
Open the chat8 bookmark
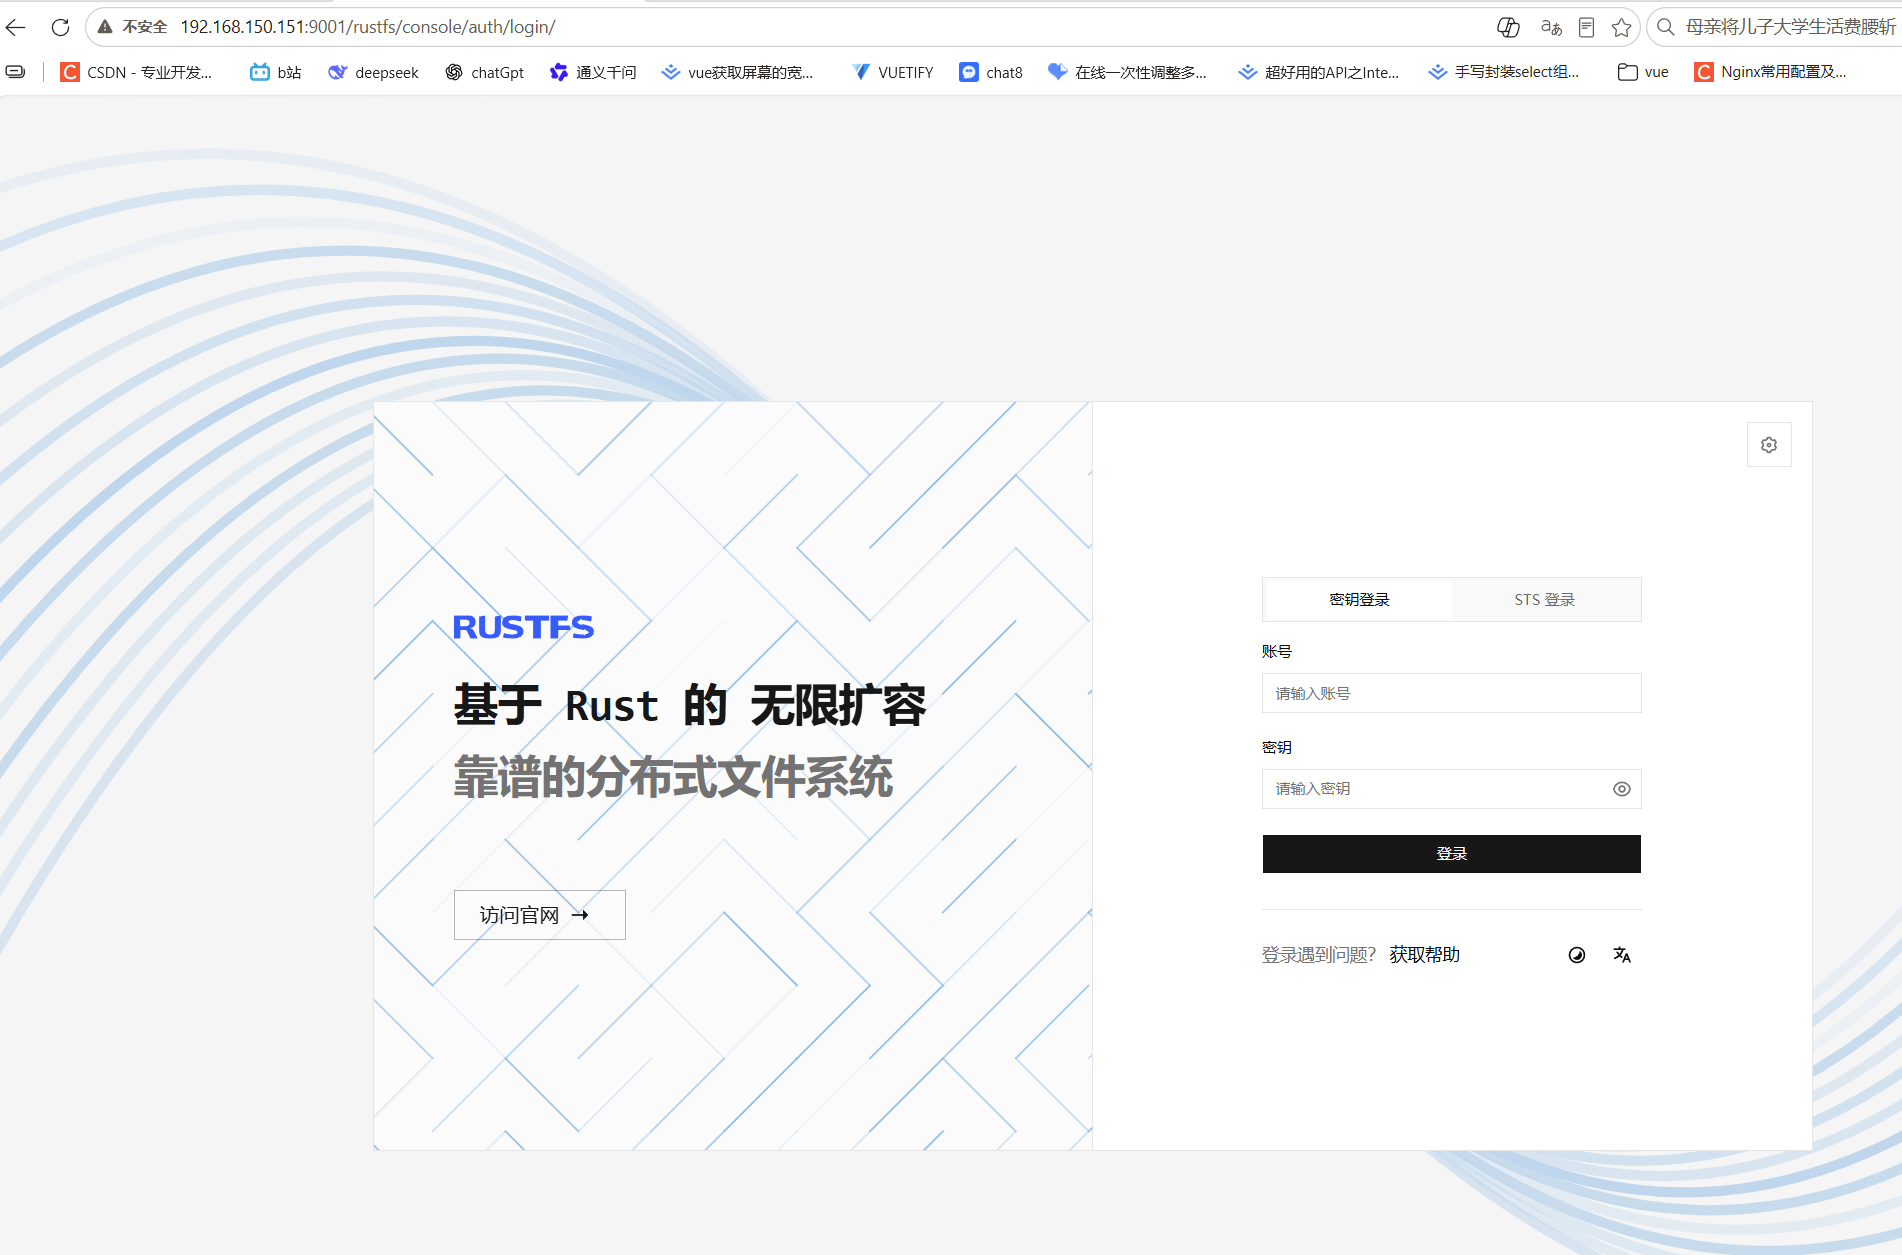(x=991, y=72)
